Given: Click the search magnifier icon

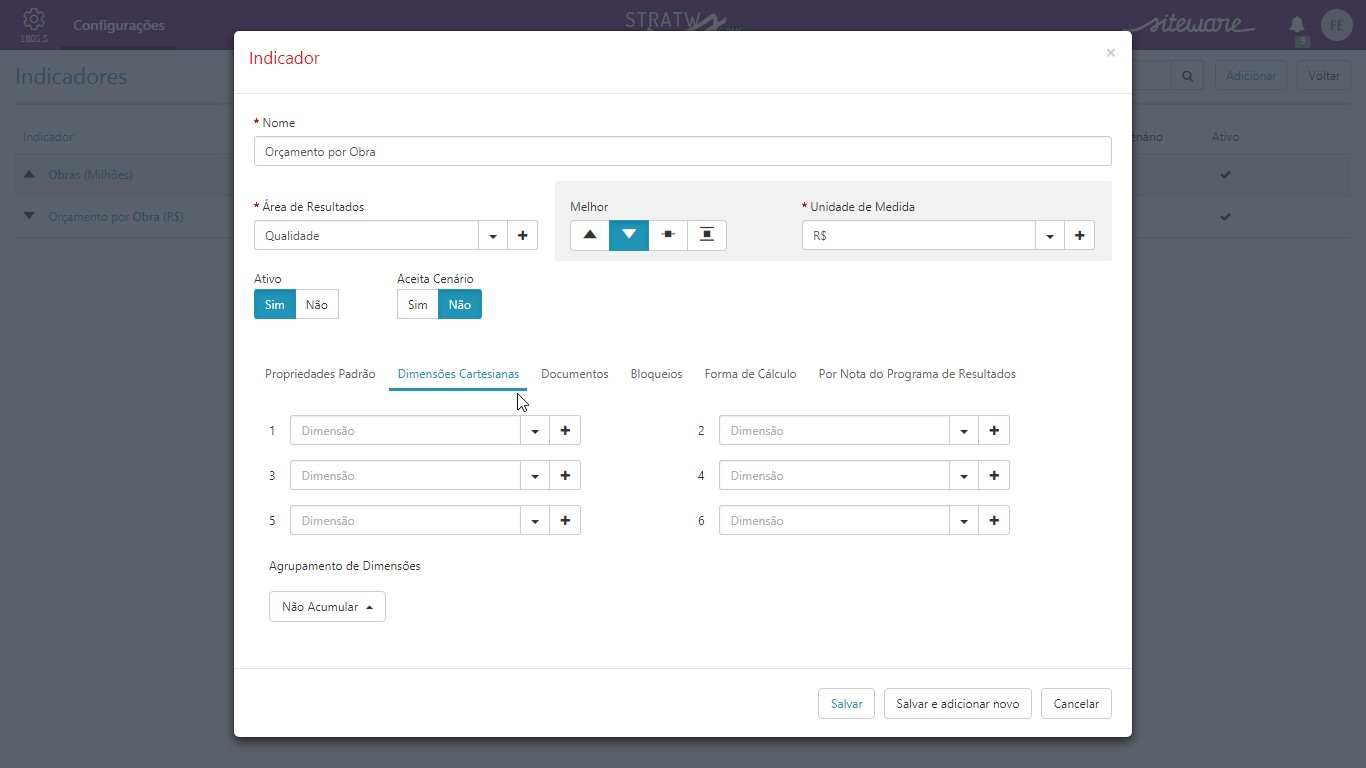Looking at the screenshot, I should point(1187,76).
